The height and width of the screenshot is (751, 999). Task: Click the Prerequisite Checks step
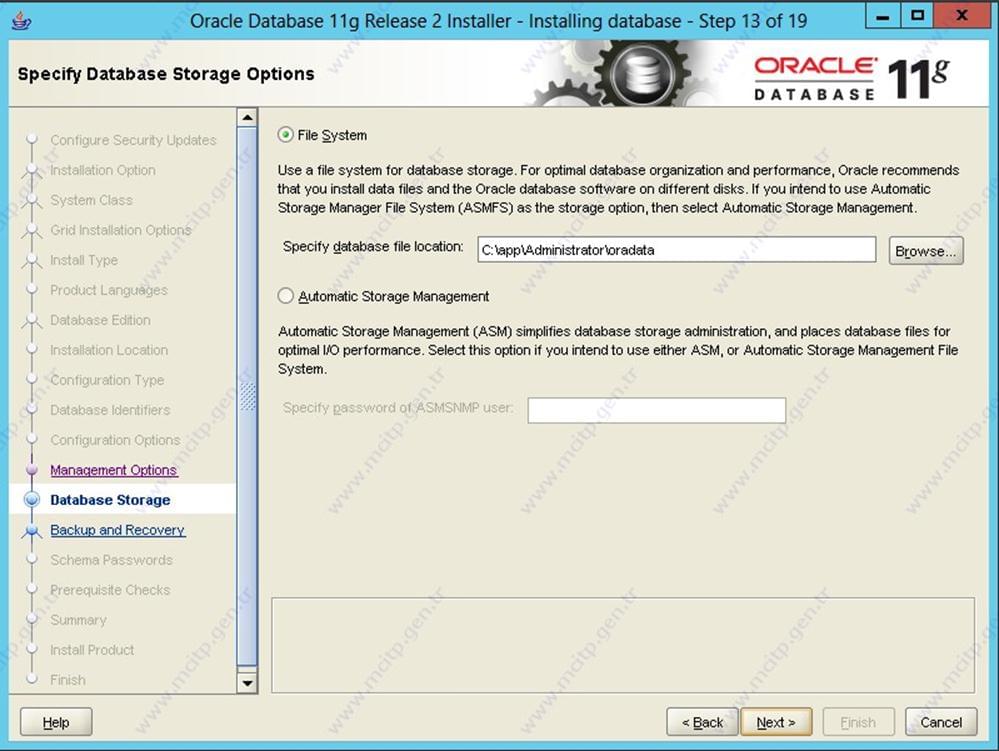[110, 590]
